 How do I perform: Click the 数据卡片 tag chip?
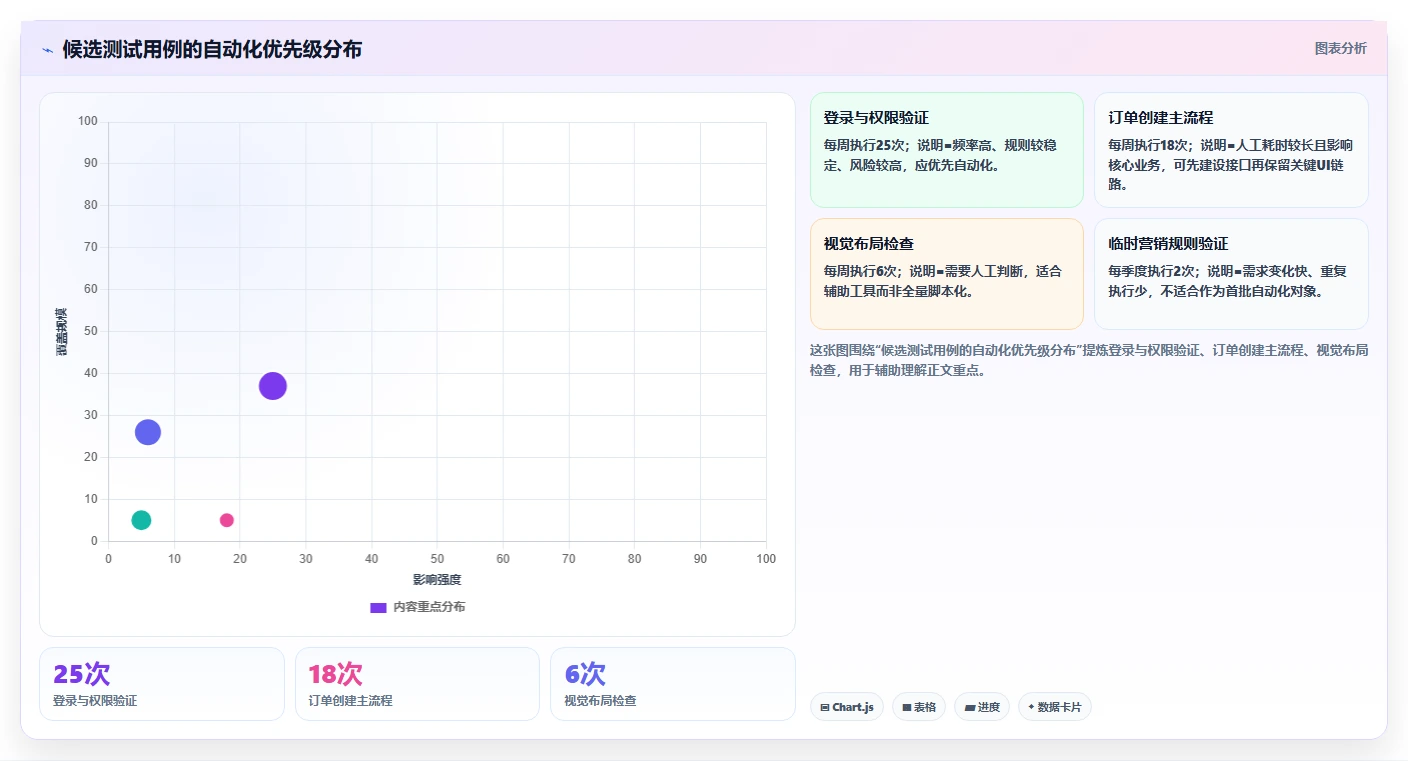click(x=1055, y=707)
